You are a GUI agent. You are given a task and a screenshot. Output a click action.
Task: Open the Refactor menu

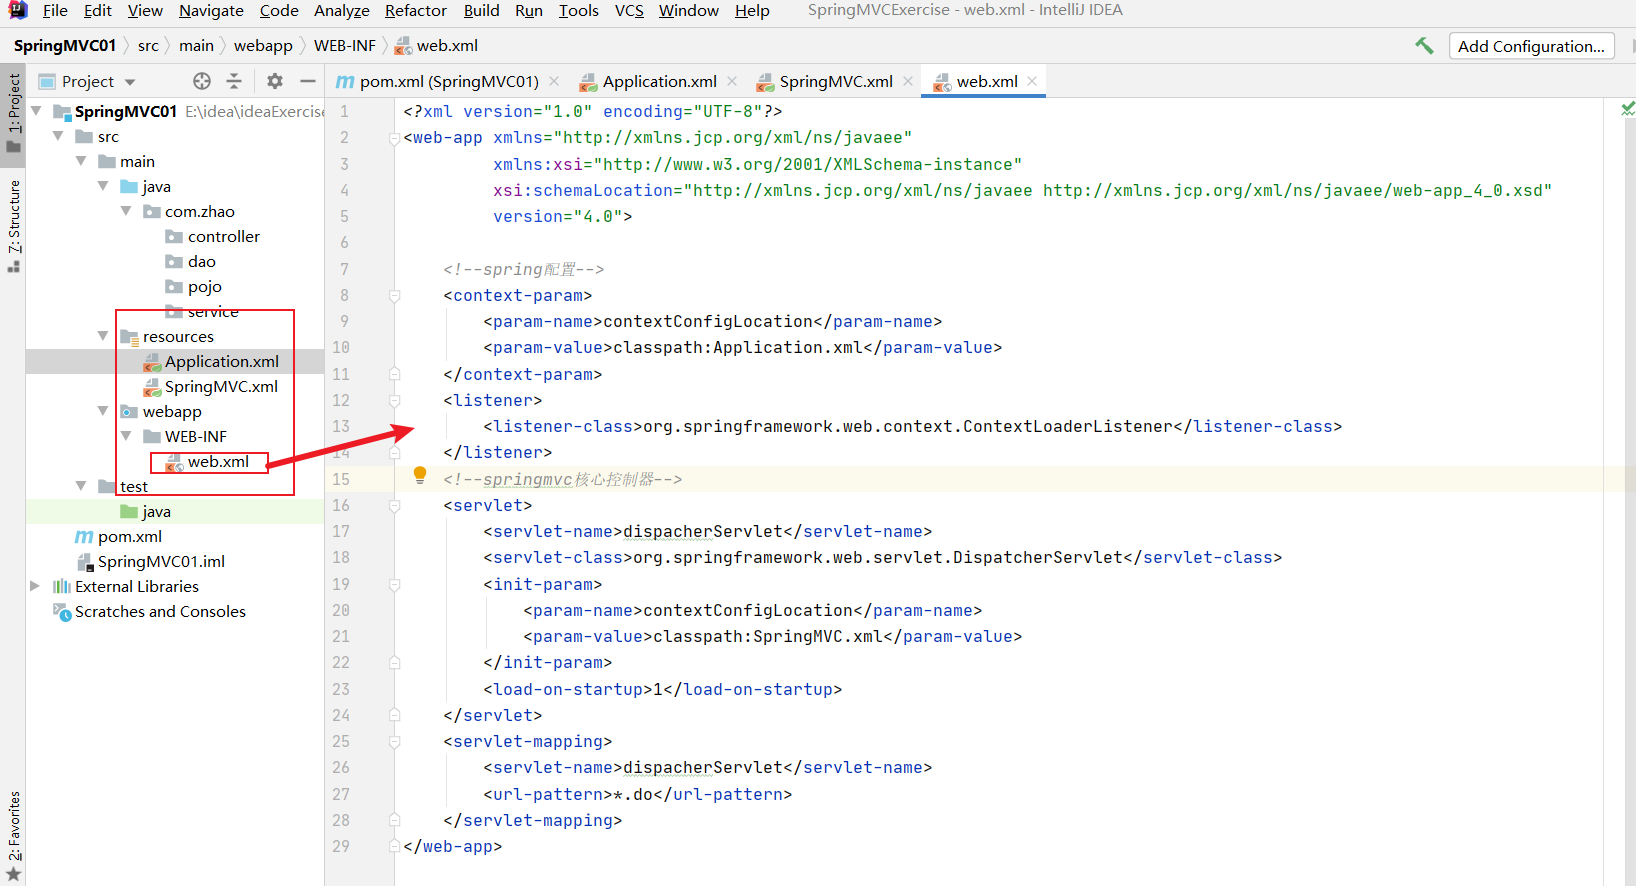coord(415,10)
